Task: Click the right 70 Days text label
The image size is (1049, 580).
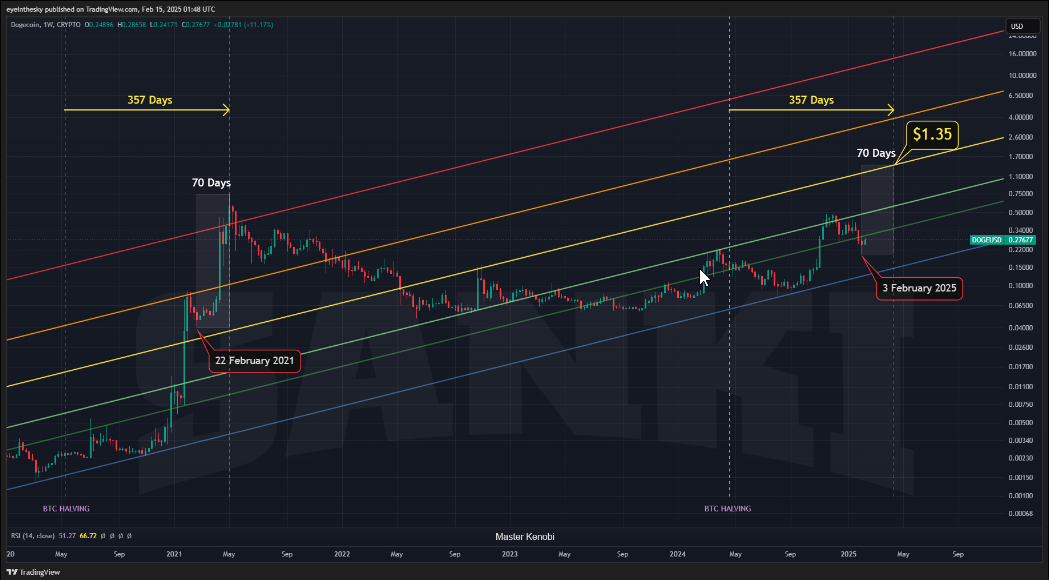Action: [876, 153]
